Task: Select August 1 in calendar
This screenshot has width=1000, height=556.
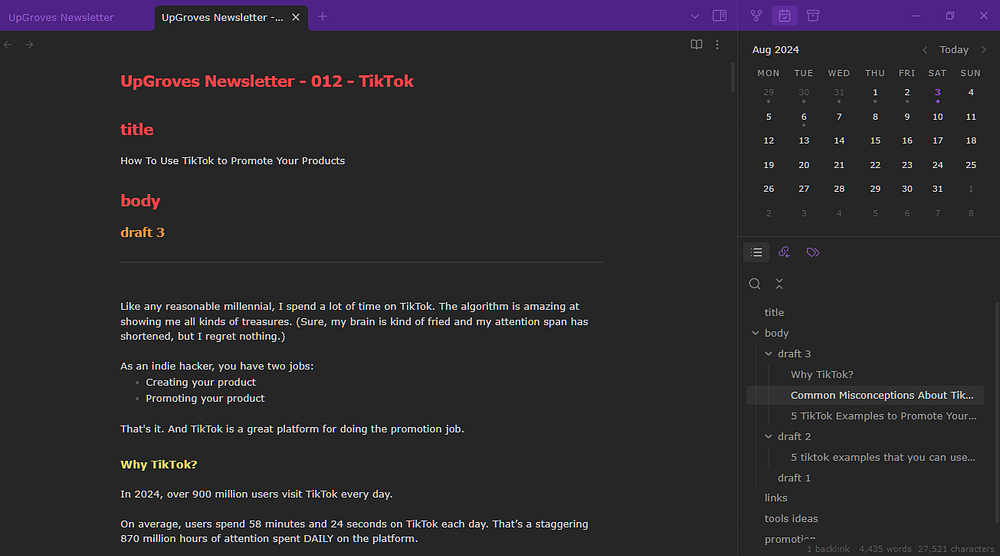Action: tap(875, 92)
